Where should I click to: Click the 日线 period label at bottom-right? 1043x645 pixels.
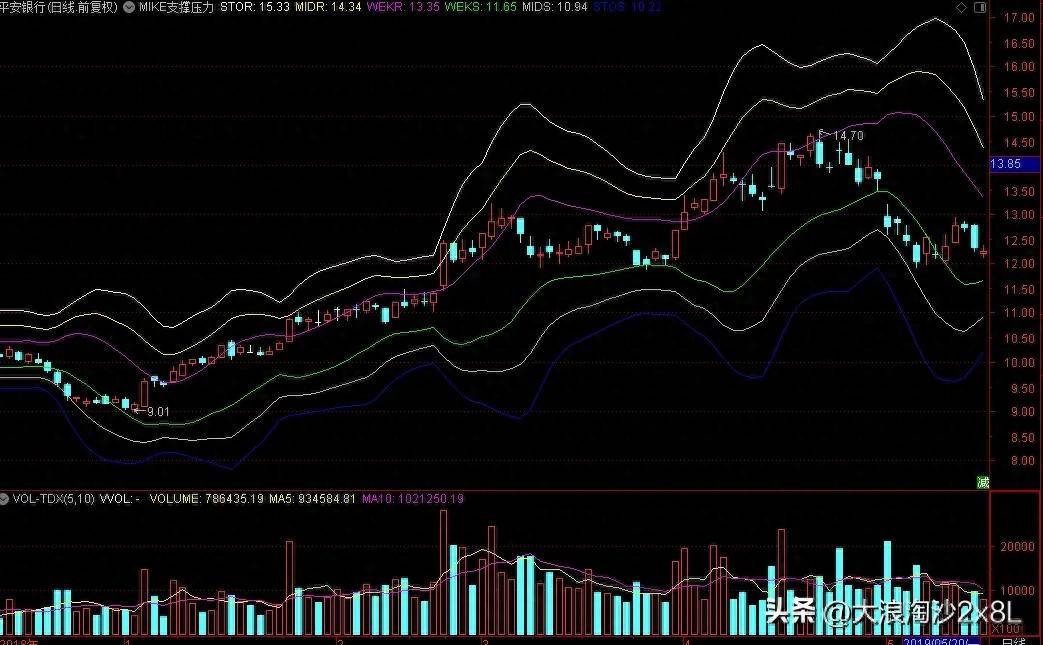[1014, 641]
